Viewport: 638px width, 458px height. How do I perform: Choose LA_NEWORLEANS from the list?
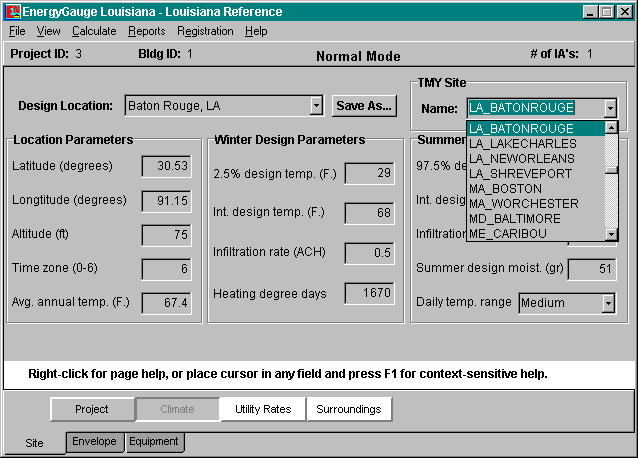pos(535,159)
